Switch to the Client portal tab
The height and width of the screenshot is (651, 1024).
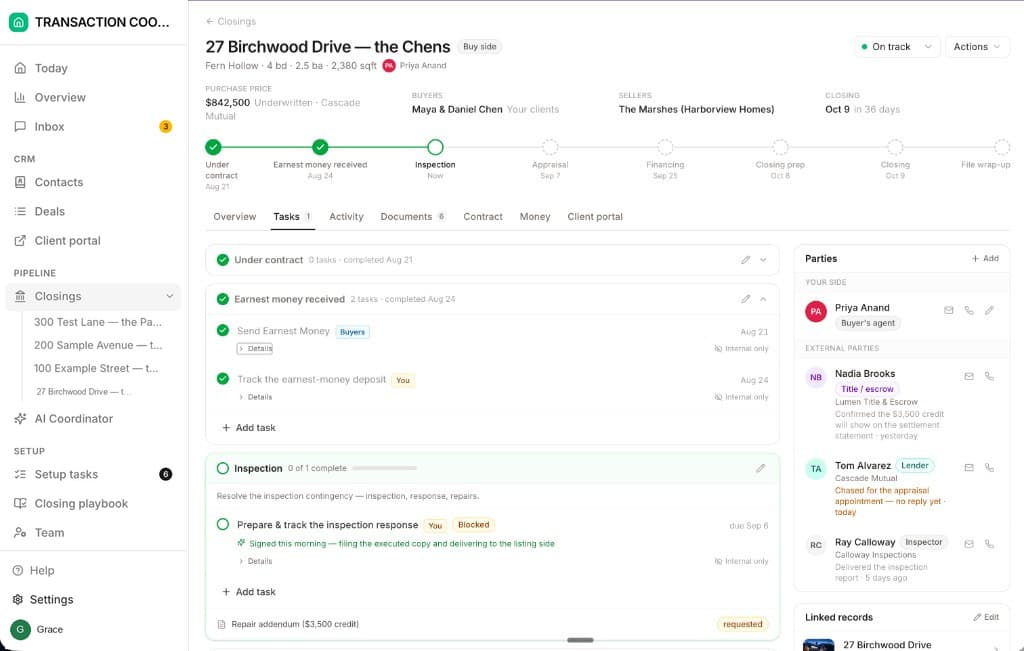click(595, 217)
